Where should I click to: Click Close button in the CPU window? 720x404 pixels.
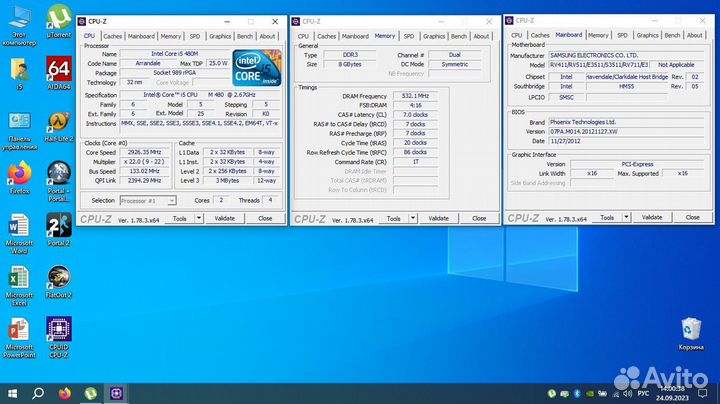coord(265,219)
